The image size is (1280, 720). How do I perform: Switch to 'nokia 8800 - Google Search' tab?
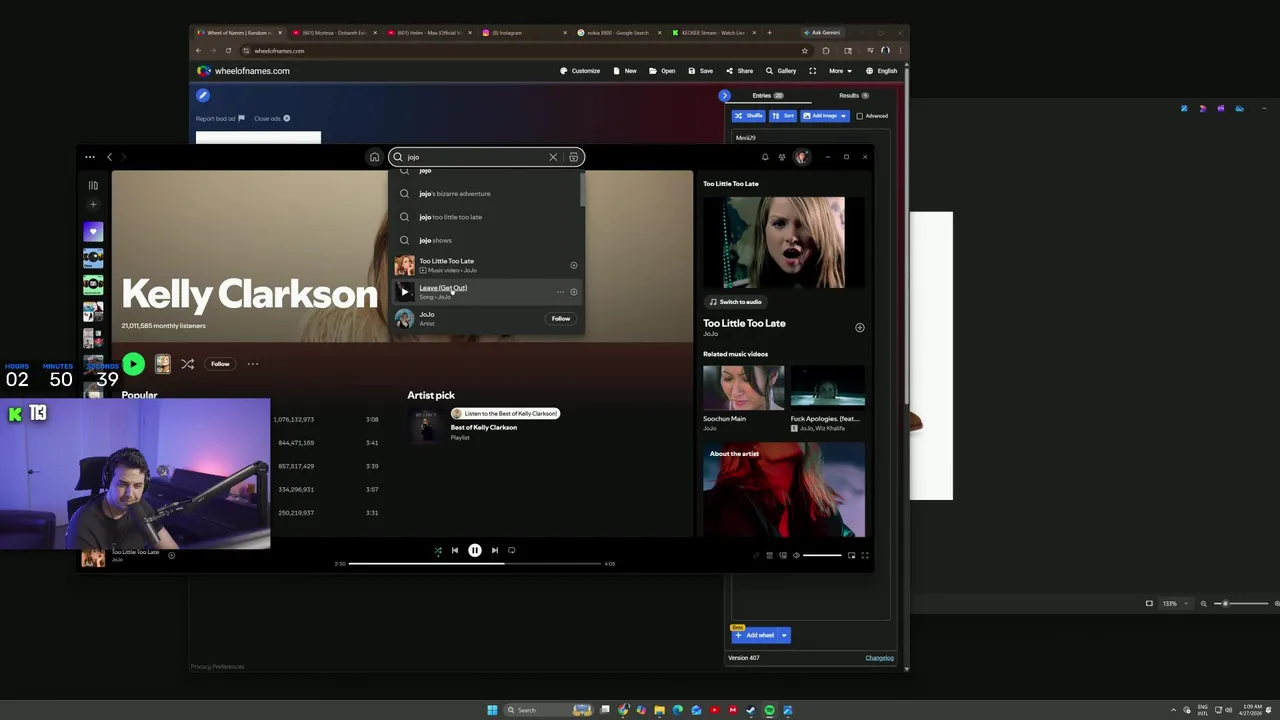pyautogui.click(x=616, y=33)
